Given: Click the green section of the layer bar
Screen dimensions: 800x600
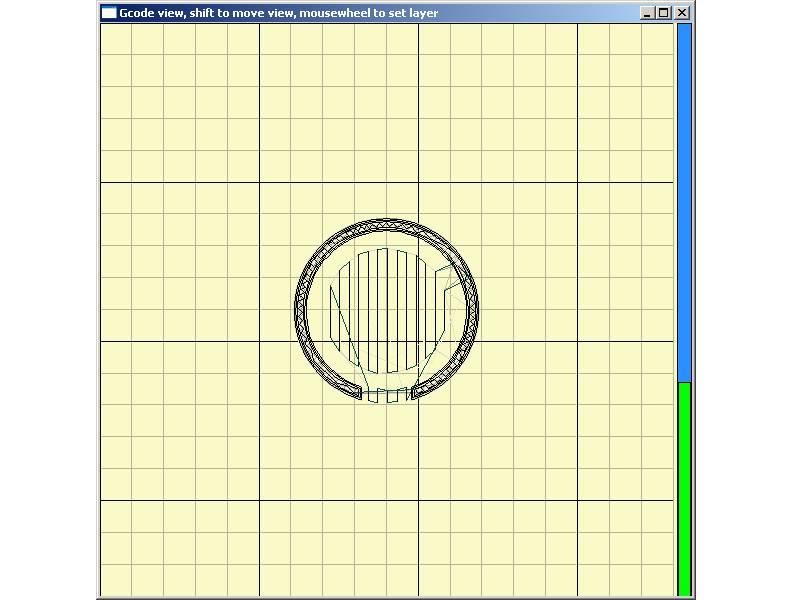Looking at the screenshot, I should [684, 488].
